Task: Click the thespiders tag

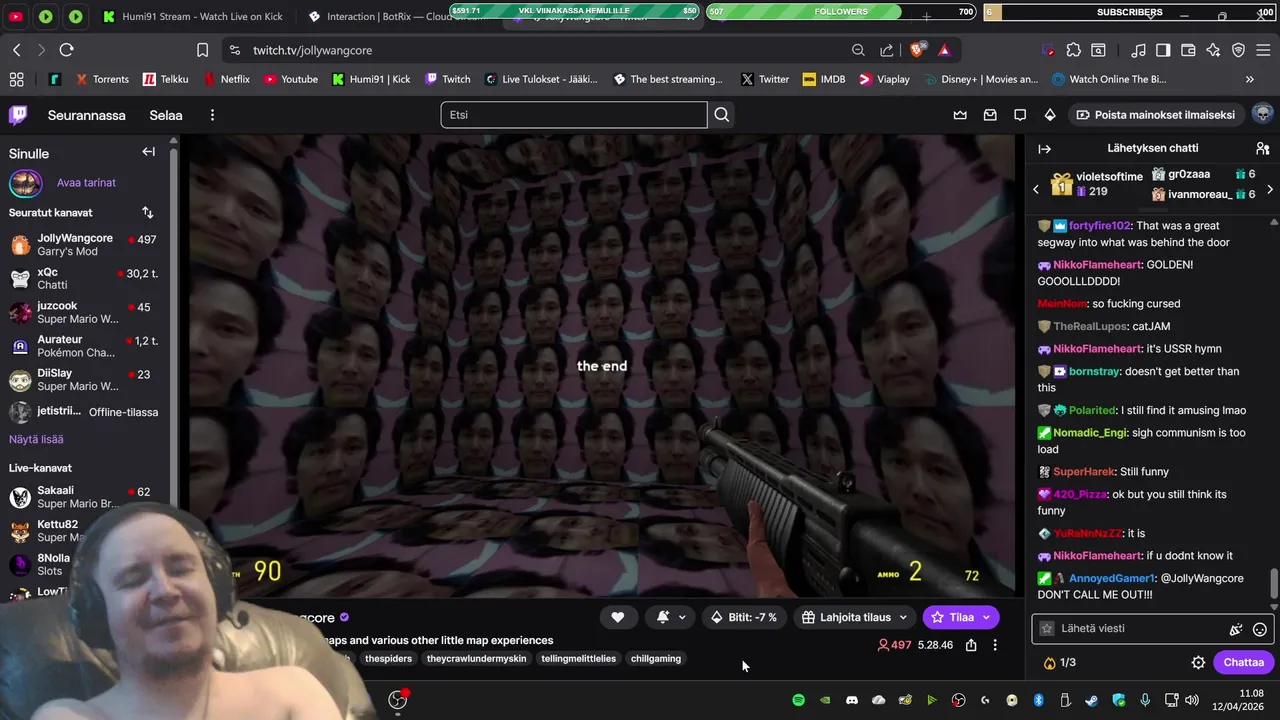Action: click(388, 658)
